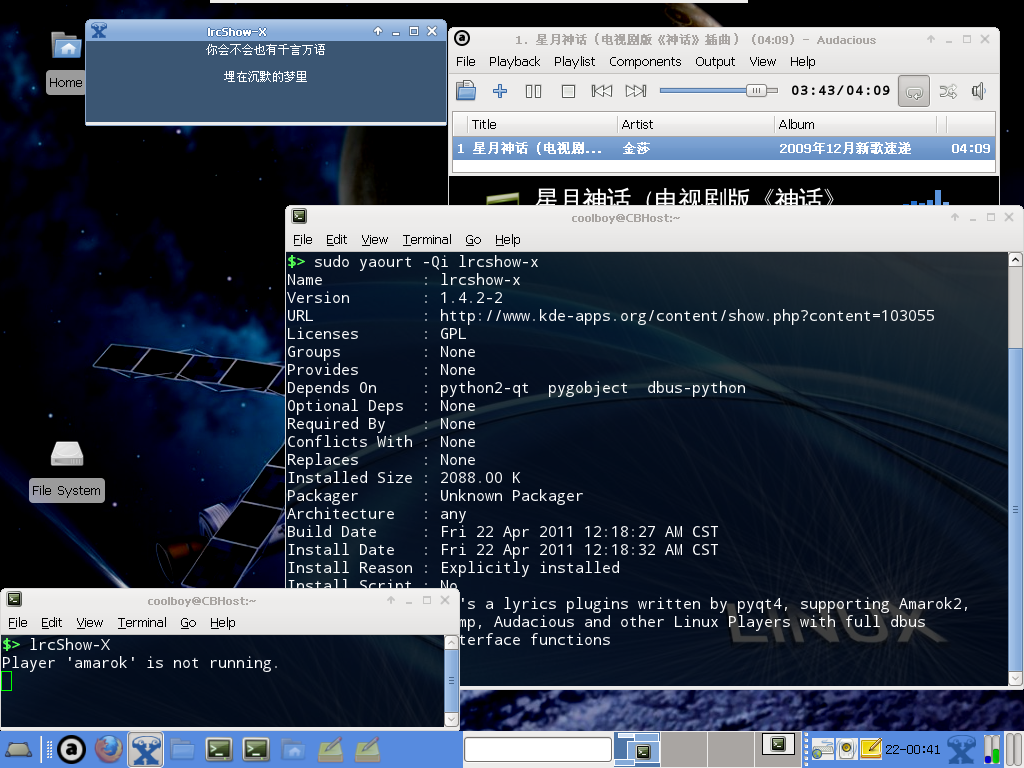This screenshot has width=1024, height=768.
Task: Click the volume speaker icon in Audacious
Action: 978,91
